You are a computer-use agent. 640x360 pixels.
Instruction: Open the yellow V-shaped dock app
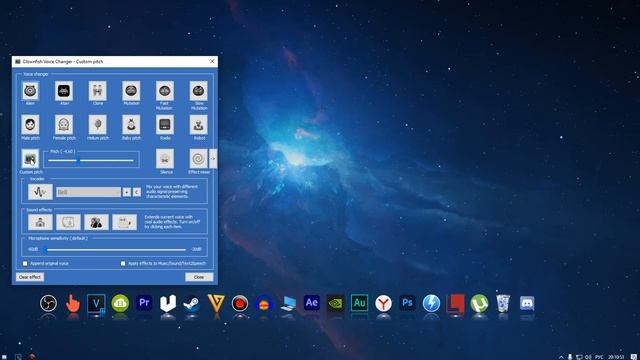tap(216, 304)
